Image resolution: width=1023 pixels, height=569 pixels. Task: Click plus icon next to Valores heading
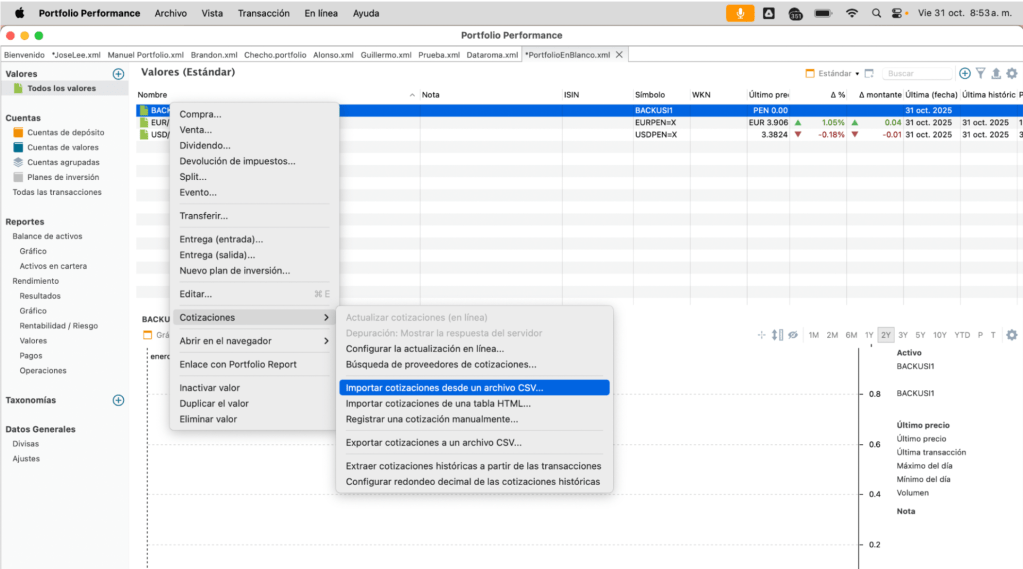point(118,74)
